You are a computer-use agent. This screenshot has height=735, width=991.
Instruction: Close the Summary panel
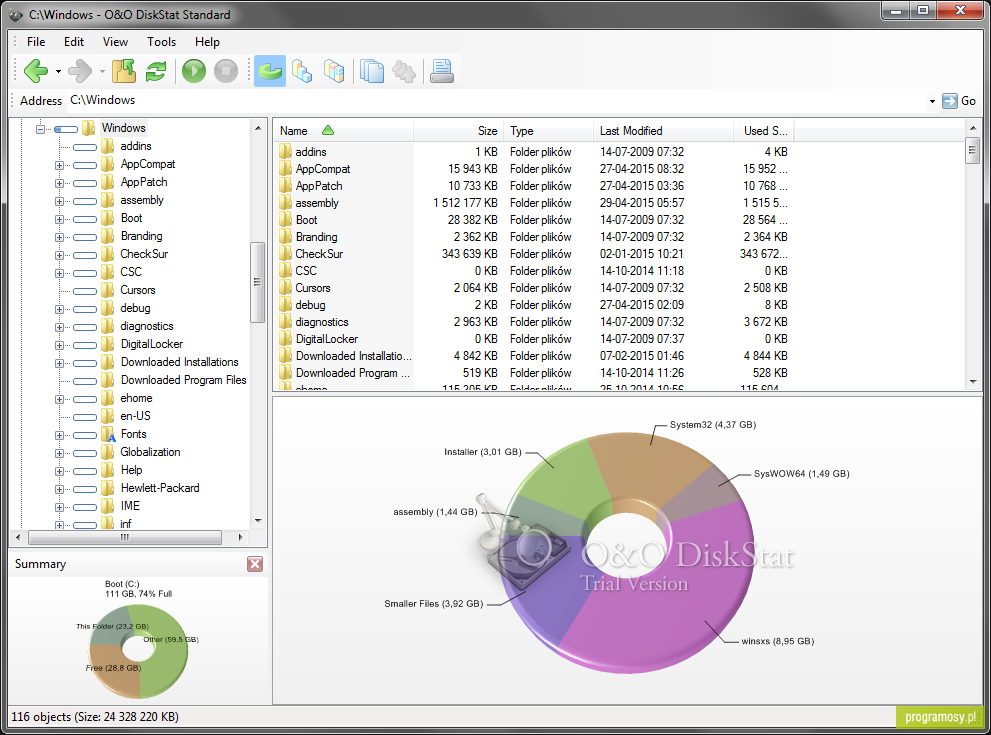[255, 564]
